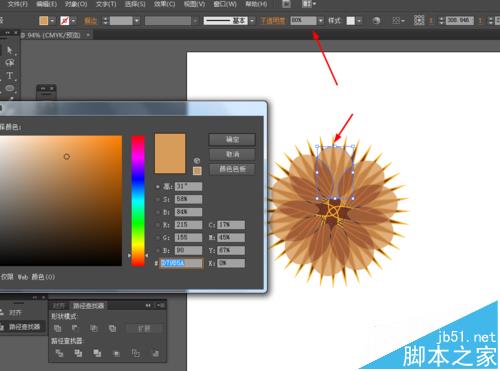Select the H (hue) radio button
The image size is (500, 371).
coord(158,187)
